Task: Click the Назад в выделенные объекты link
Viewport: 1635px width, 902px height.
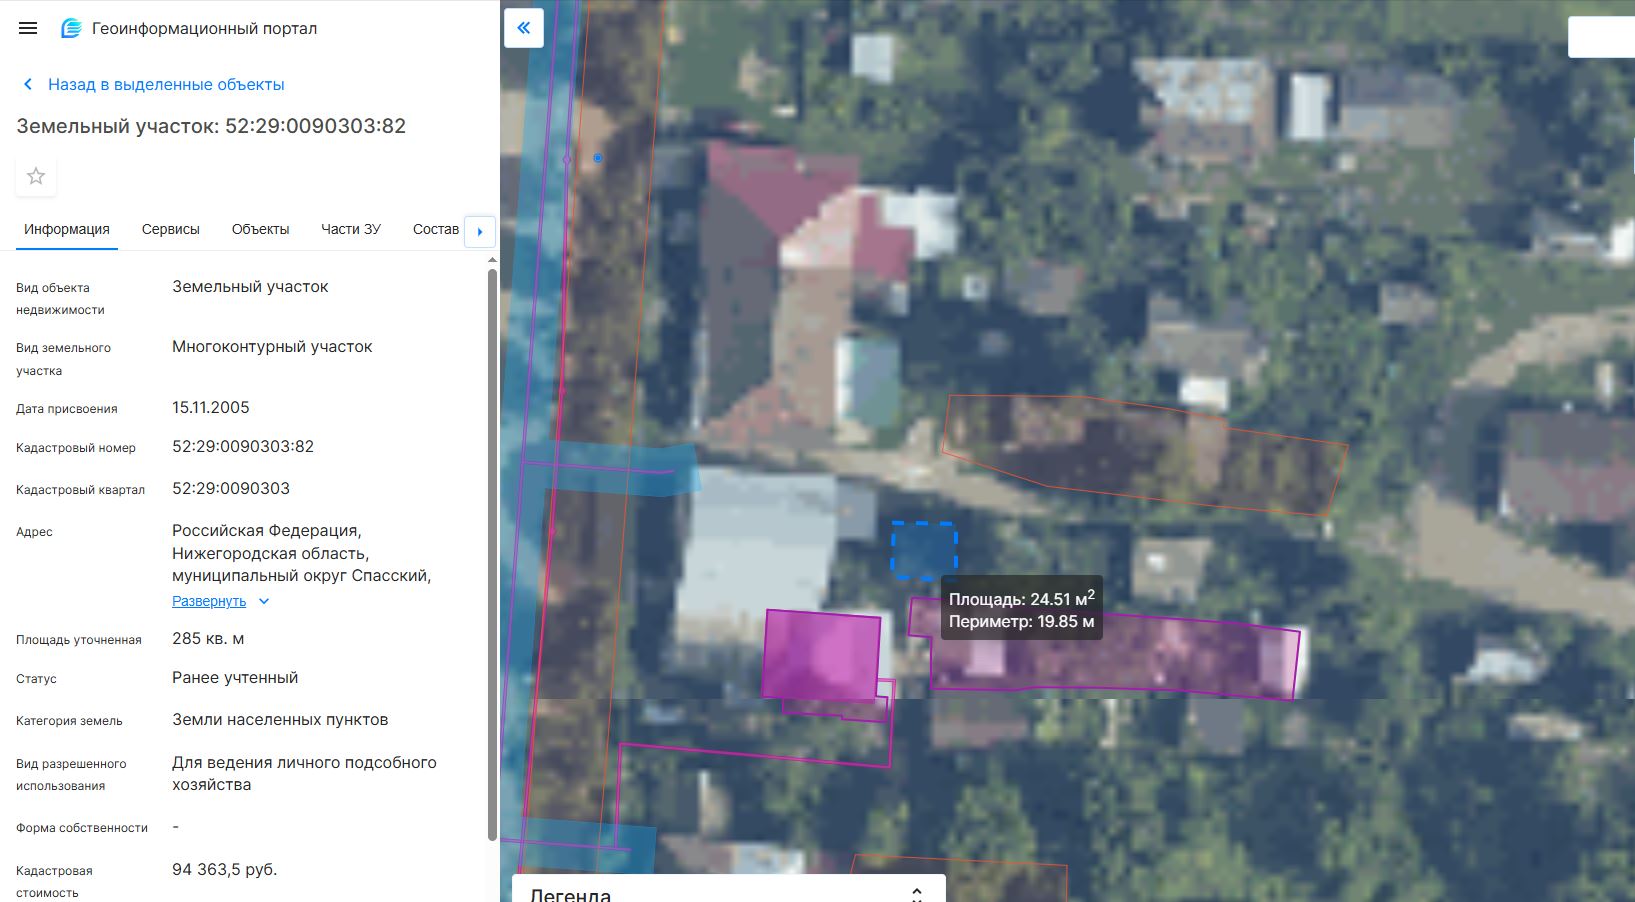Action: point(166,85)
